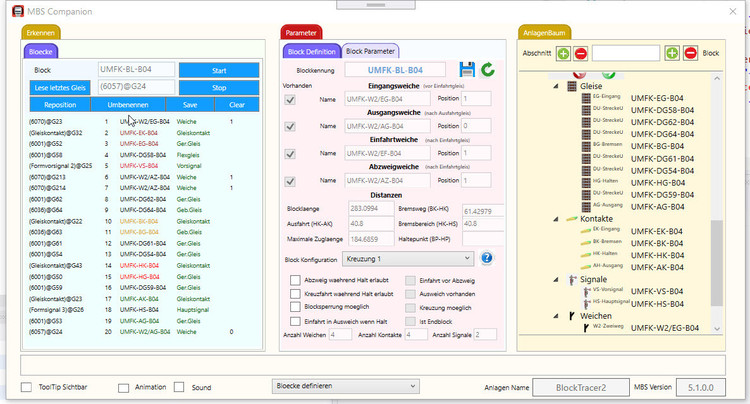750x404 pixels.
Task: Click the green refresh arrow icon
Action: click(488, 70)
